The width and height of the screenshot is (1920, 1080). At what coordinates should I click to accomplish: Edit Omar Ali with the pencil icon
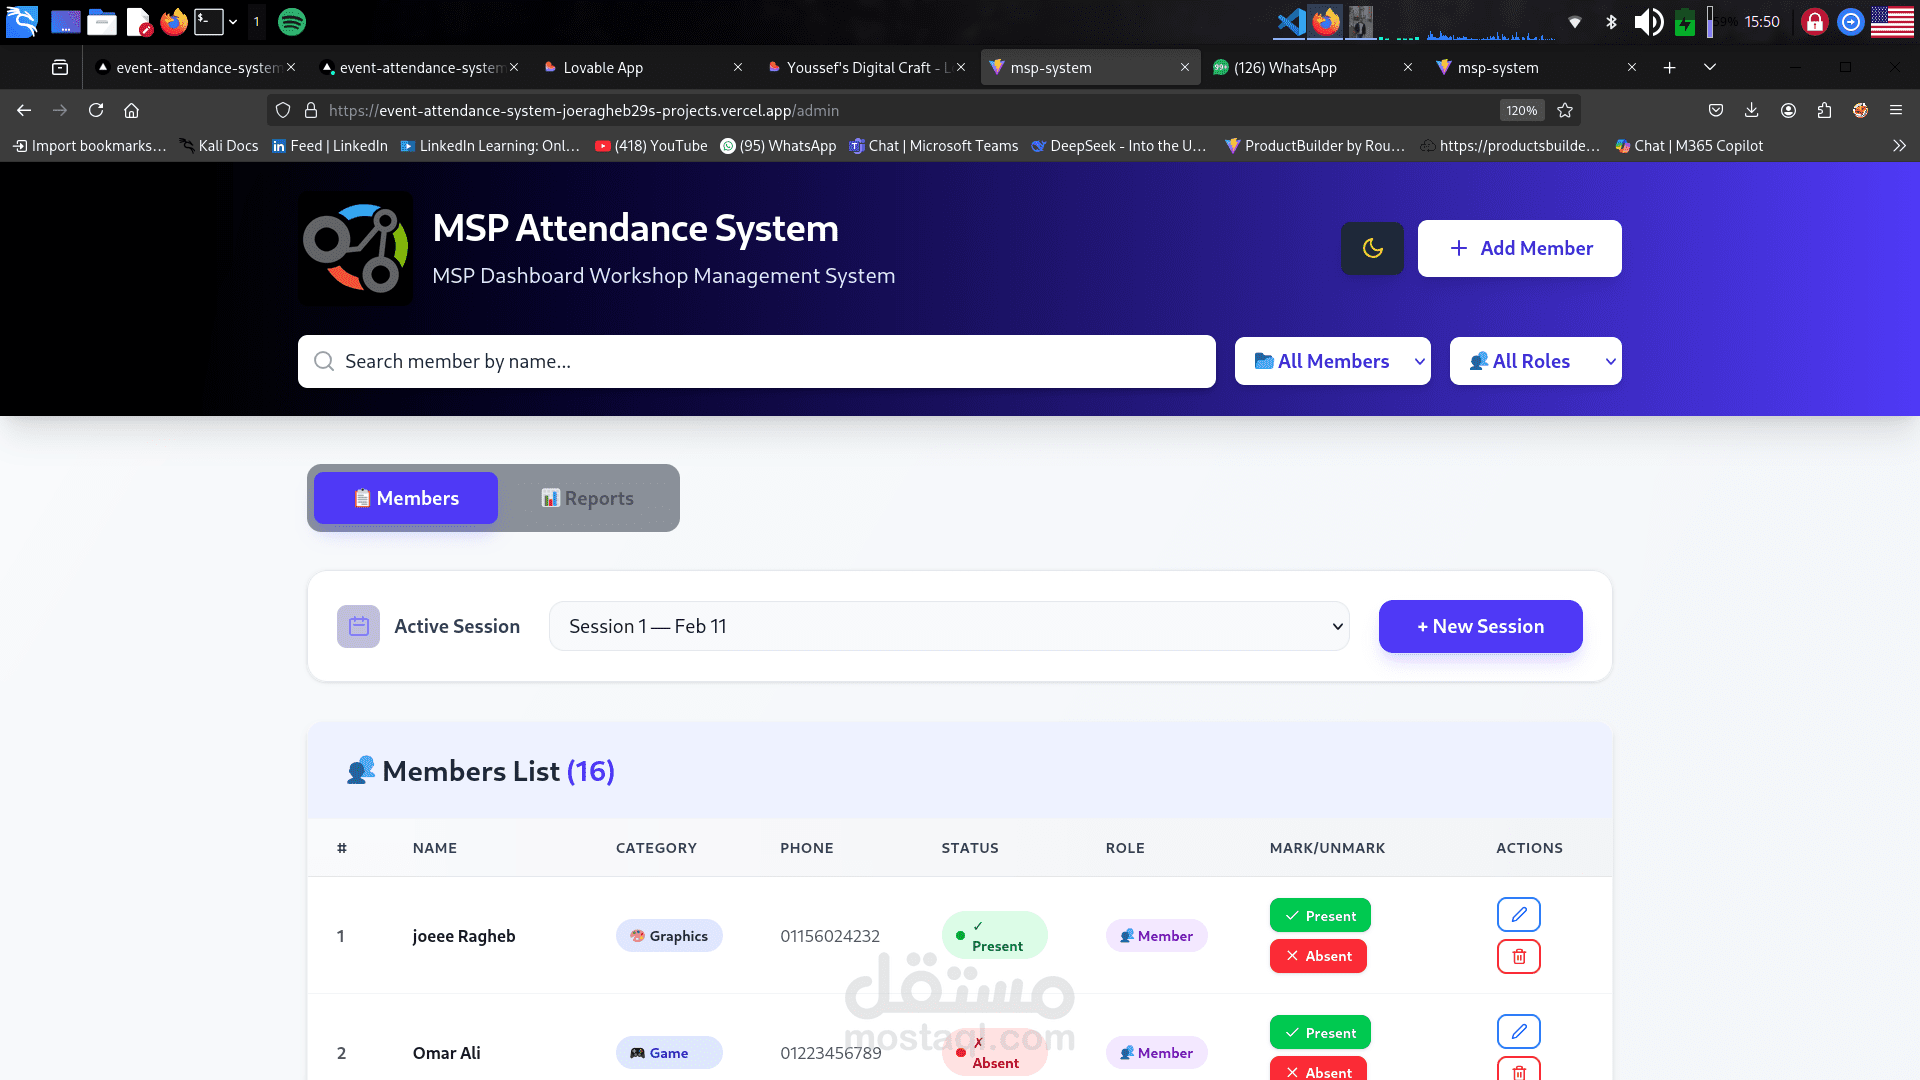click(1518, 1031)
